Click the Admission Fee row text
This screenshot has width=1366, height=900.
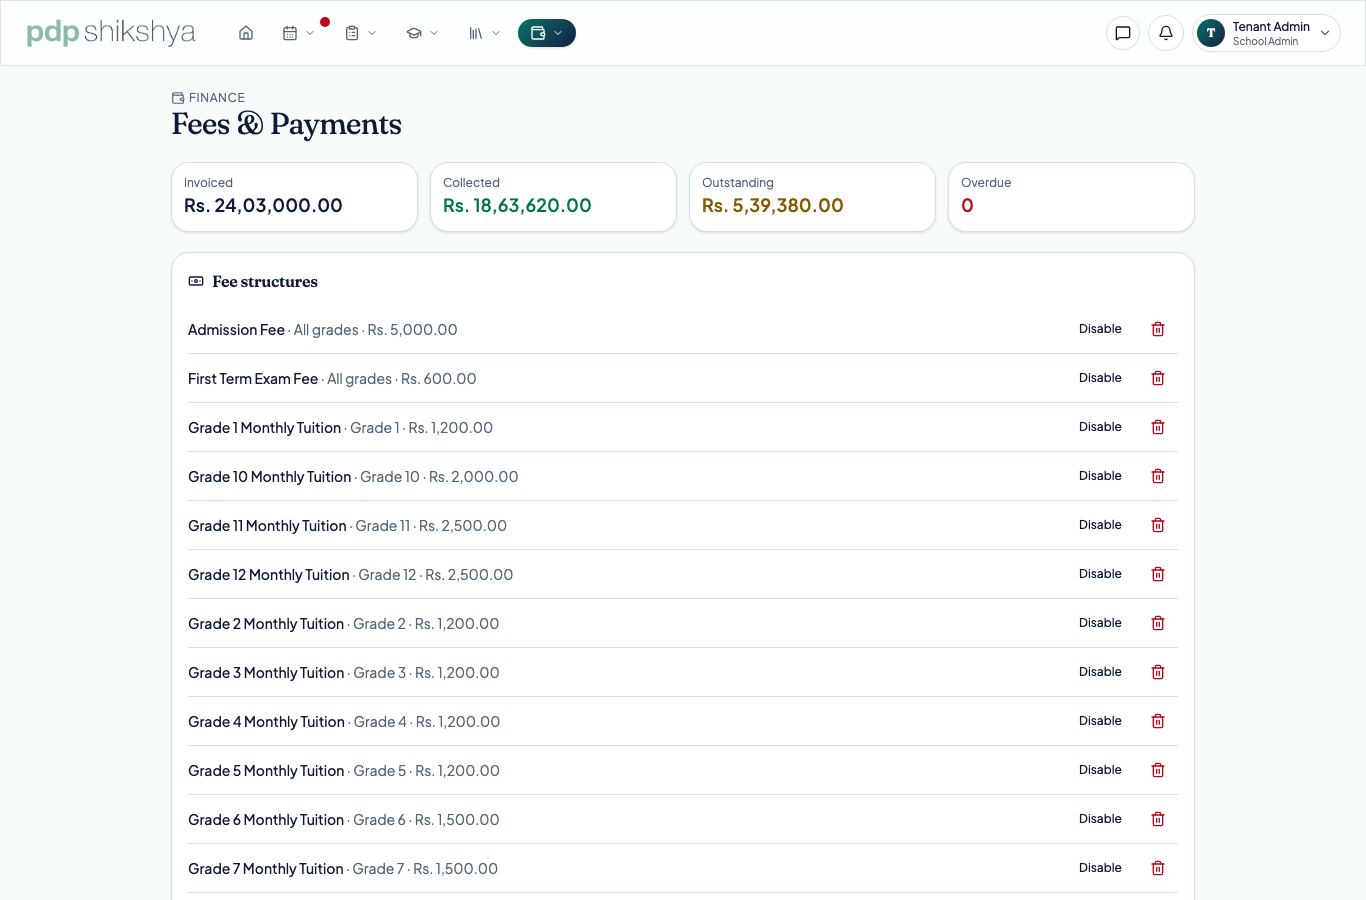(x=323, y=330)
